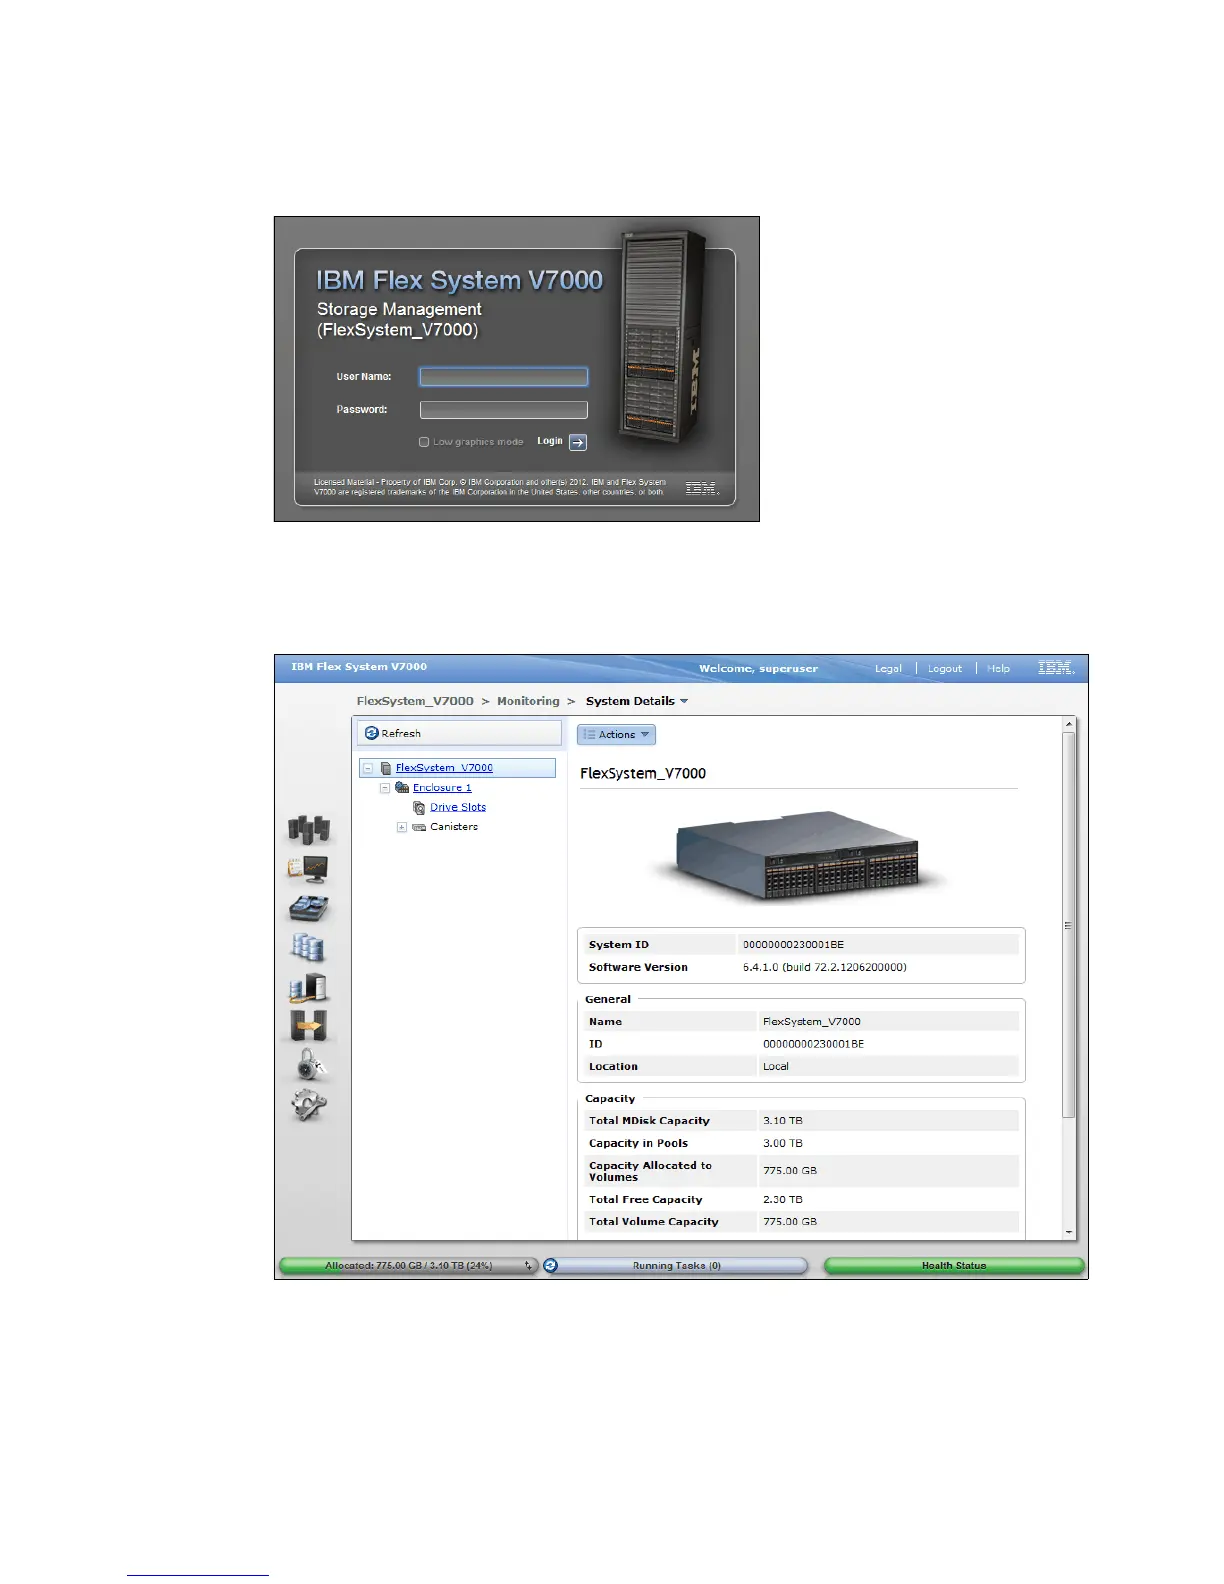Click the Welcome, superuser text
1224x1584 pixels.
click(x=758, y=668)
